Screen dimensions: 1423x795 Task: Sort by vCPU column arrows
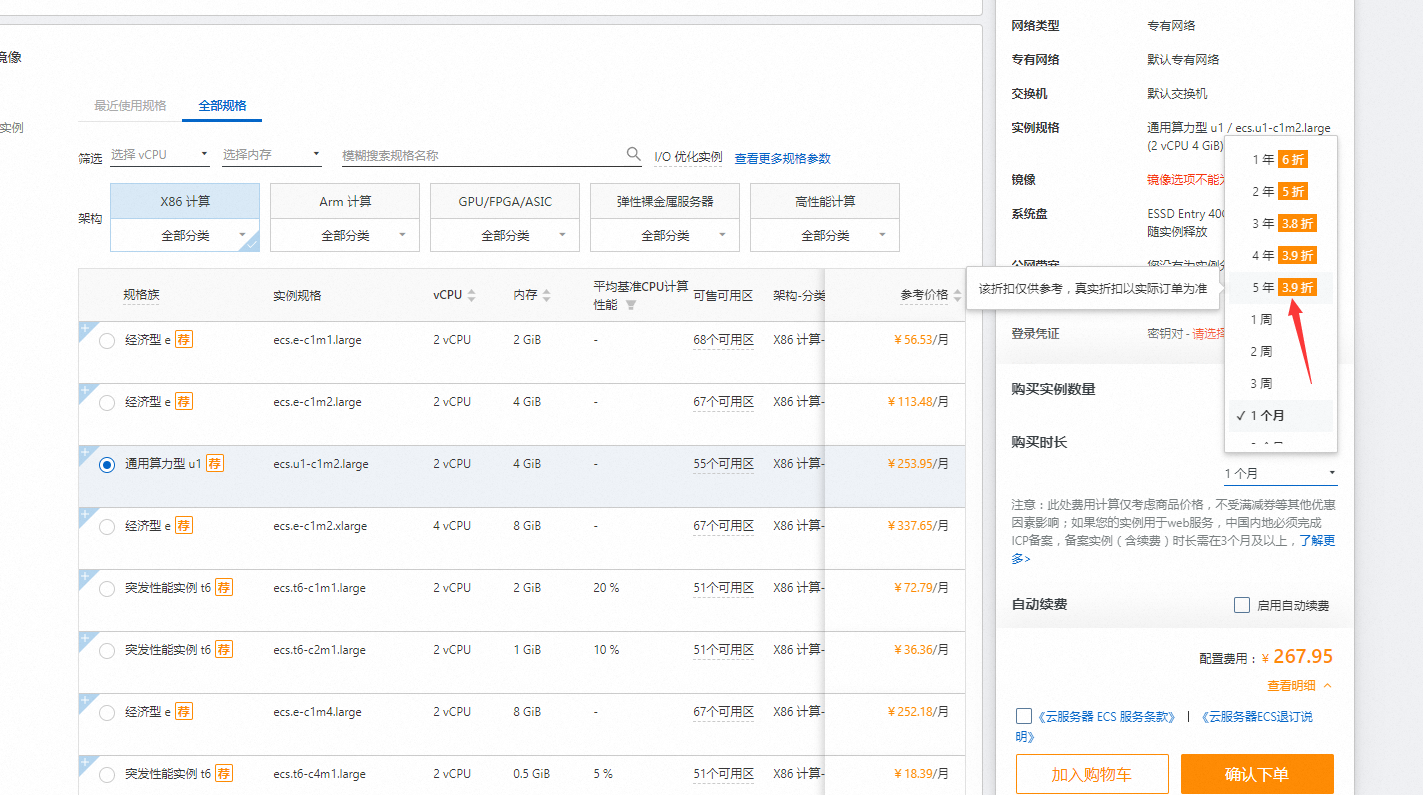click(x=471, y=295)
